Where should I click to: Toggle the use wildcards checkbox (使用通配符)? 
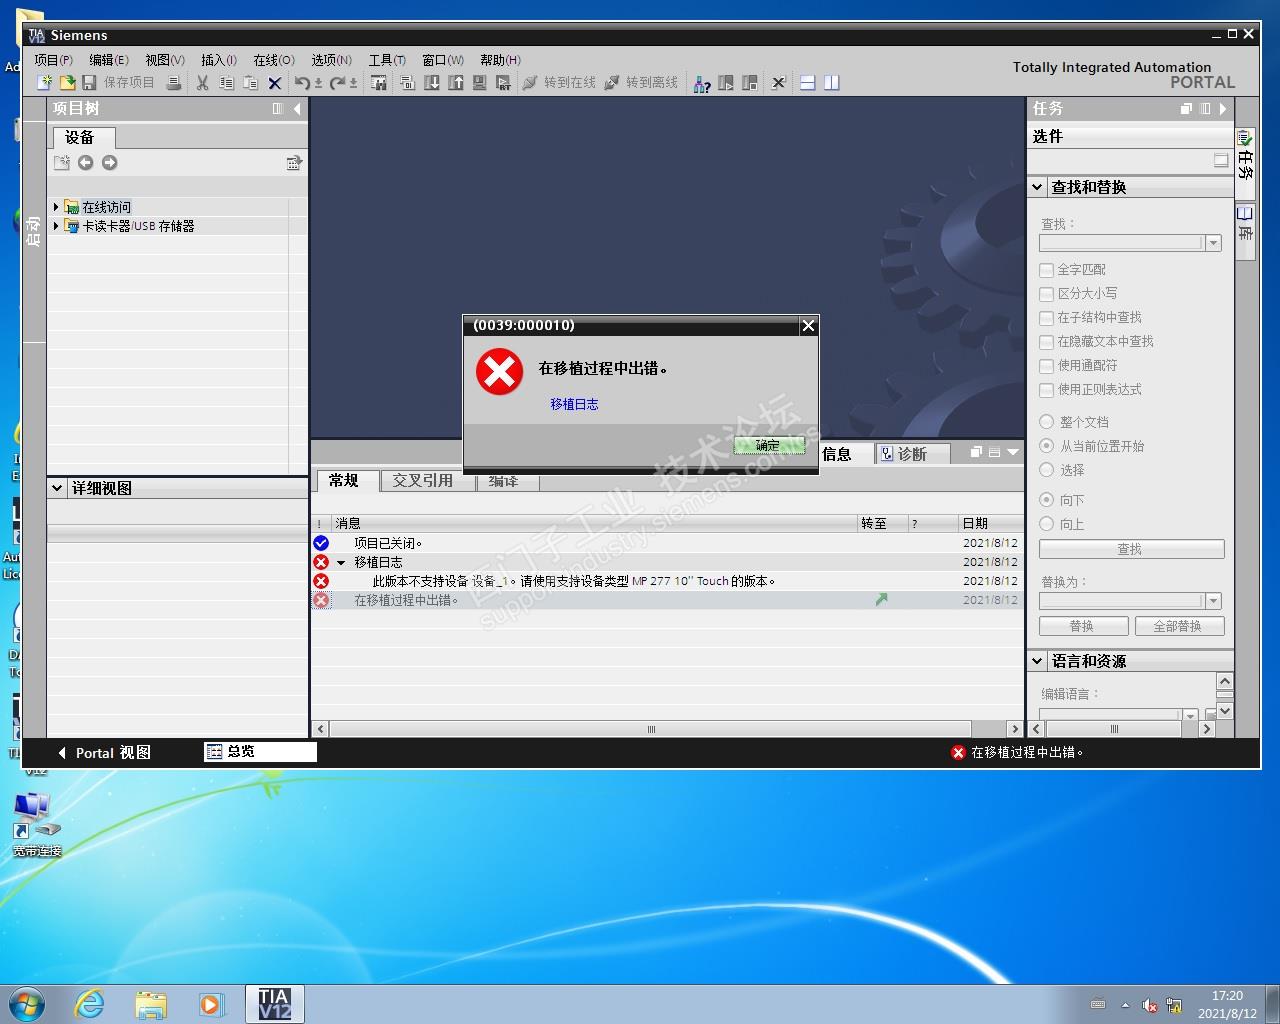pos(1047,366)
